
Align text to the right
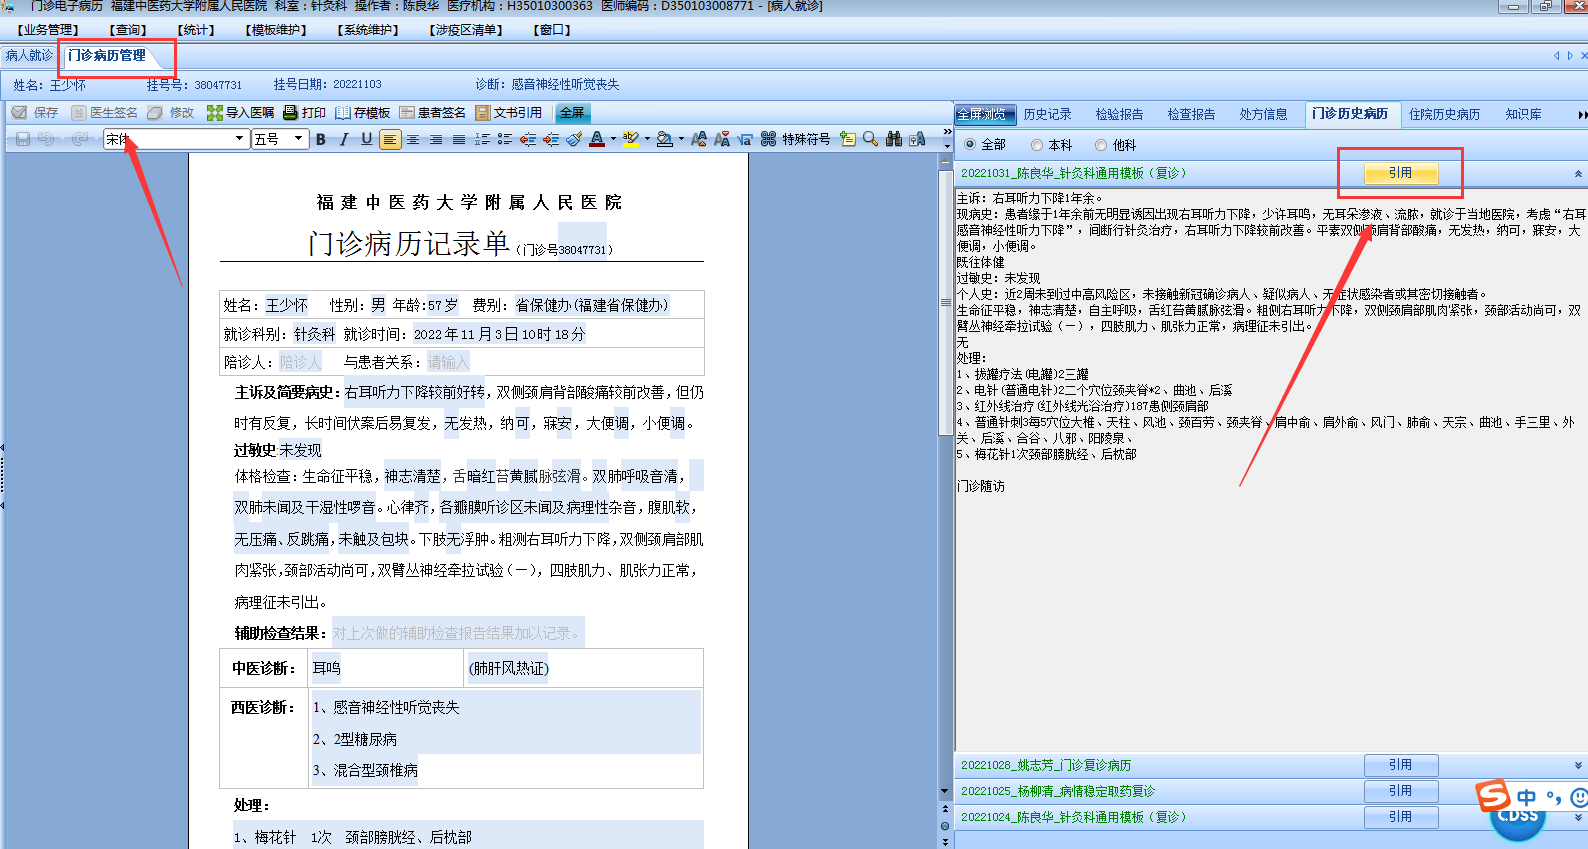pyautogui.click(x=436, y=139)
